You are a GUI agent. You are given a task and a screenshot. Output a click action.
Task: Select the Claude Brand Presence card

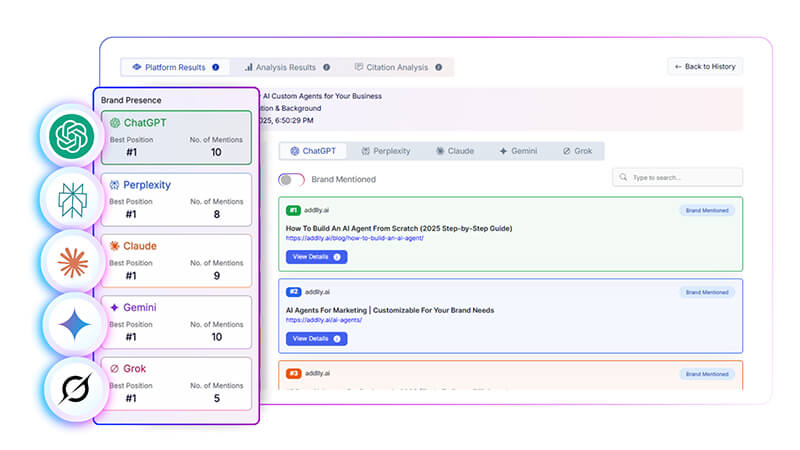point(177,261)
